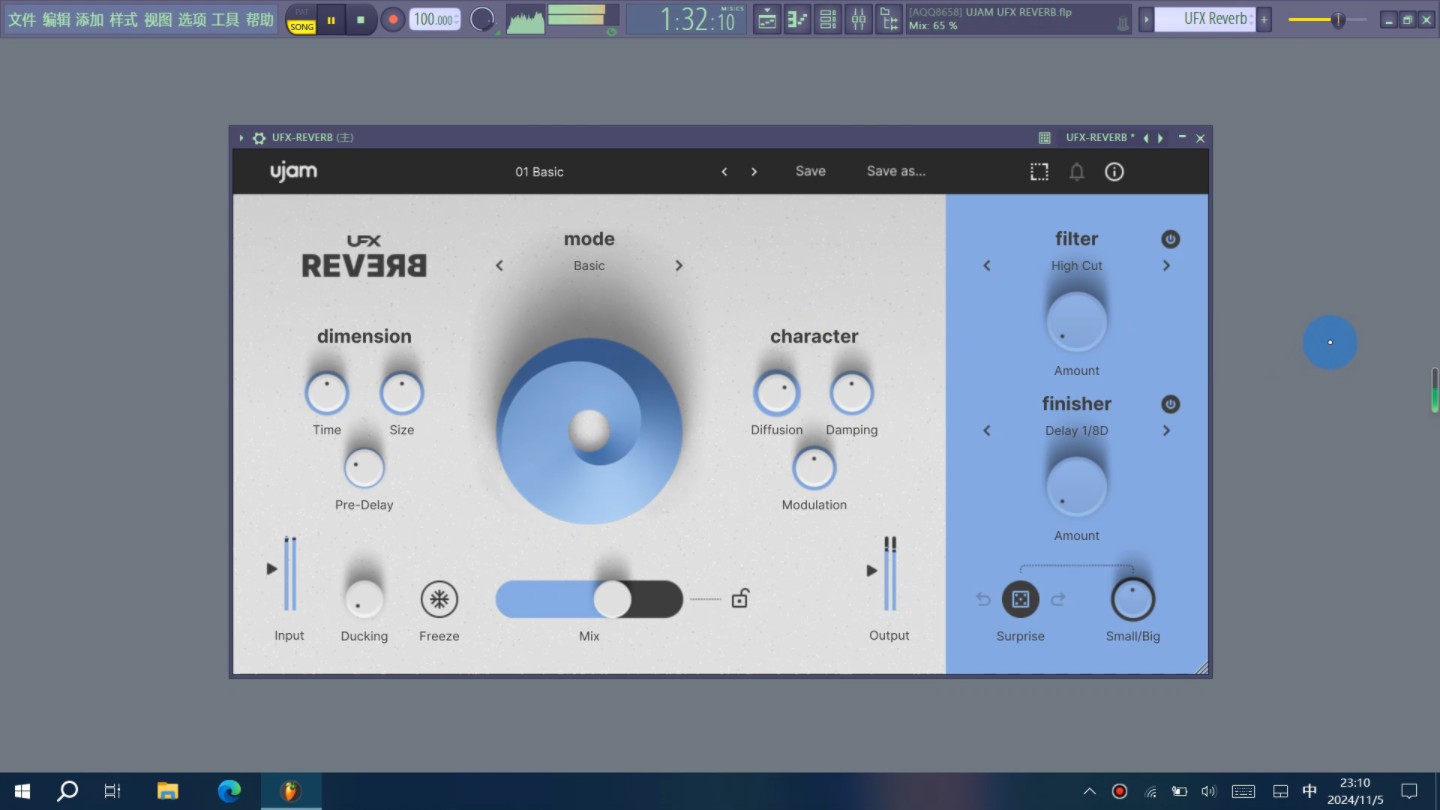This screenshot has width=1440, height=810.
Task: Click the 1:32:10 song time display
Action: (x=687, y=19)
